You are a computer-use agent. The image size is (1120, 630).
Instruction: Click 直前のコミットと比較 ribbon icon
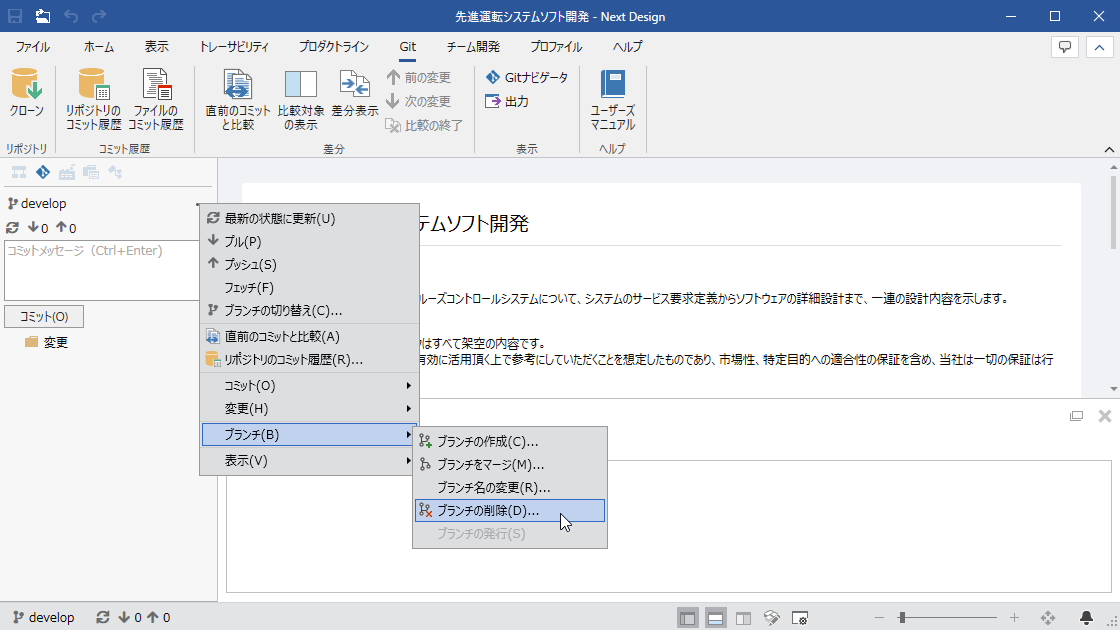tap(238, 99)
